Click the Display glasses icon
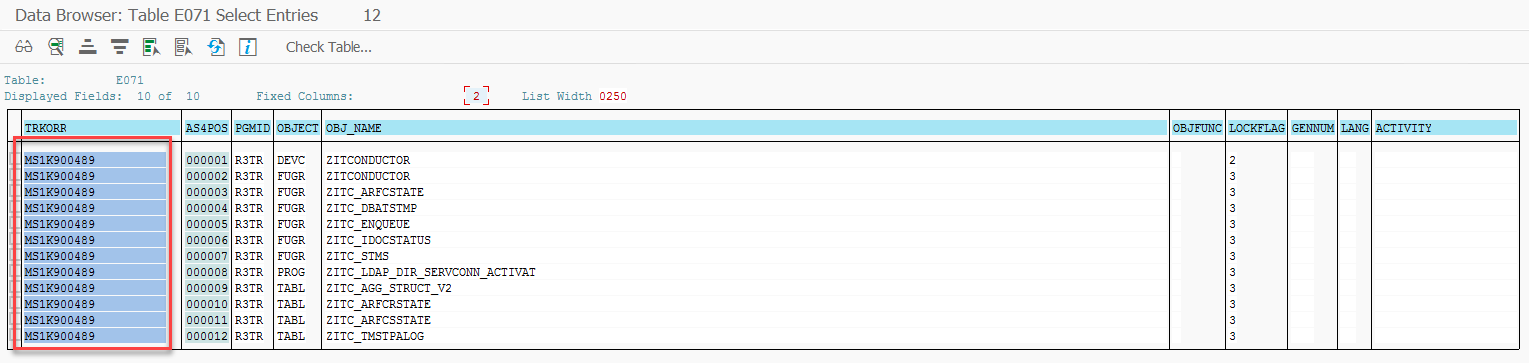Viewport: 1529px width, 363px height. tap(24, 47)
